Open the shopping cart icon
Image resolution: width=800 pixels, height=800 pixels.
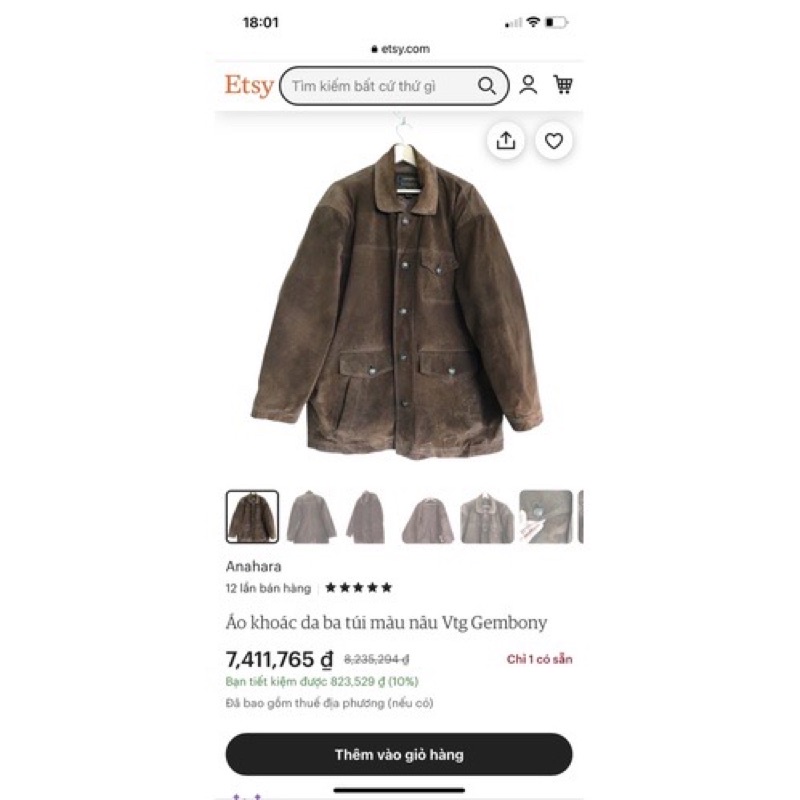click(563, 85)
